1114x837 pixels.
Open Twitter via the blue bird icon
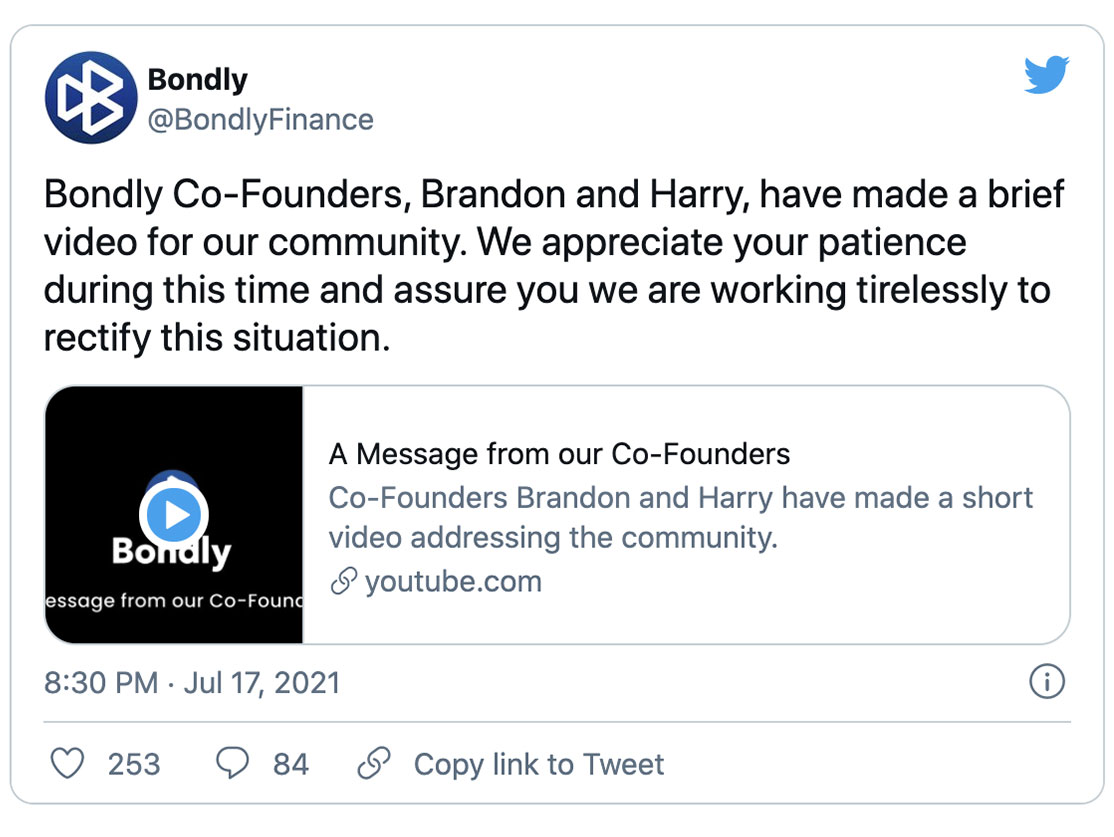click(x=1046, y=76)
